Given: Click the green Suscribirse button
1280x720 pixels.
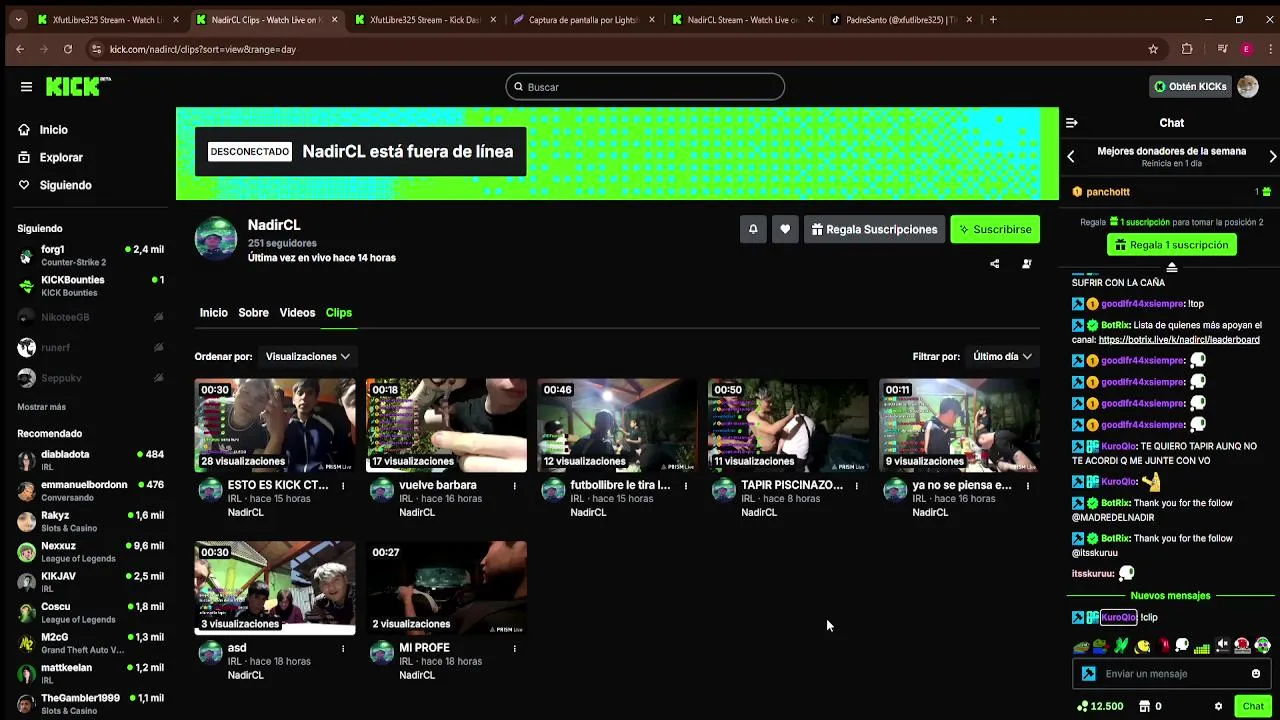Looking at the screenshot, I should pos(995,229).
